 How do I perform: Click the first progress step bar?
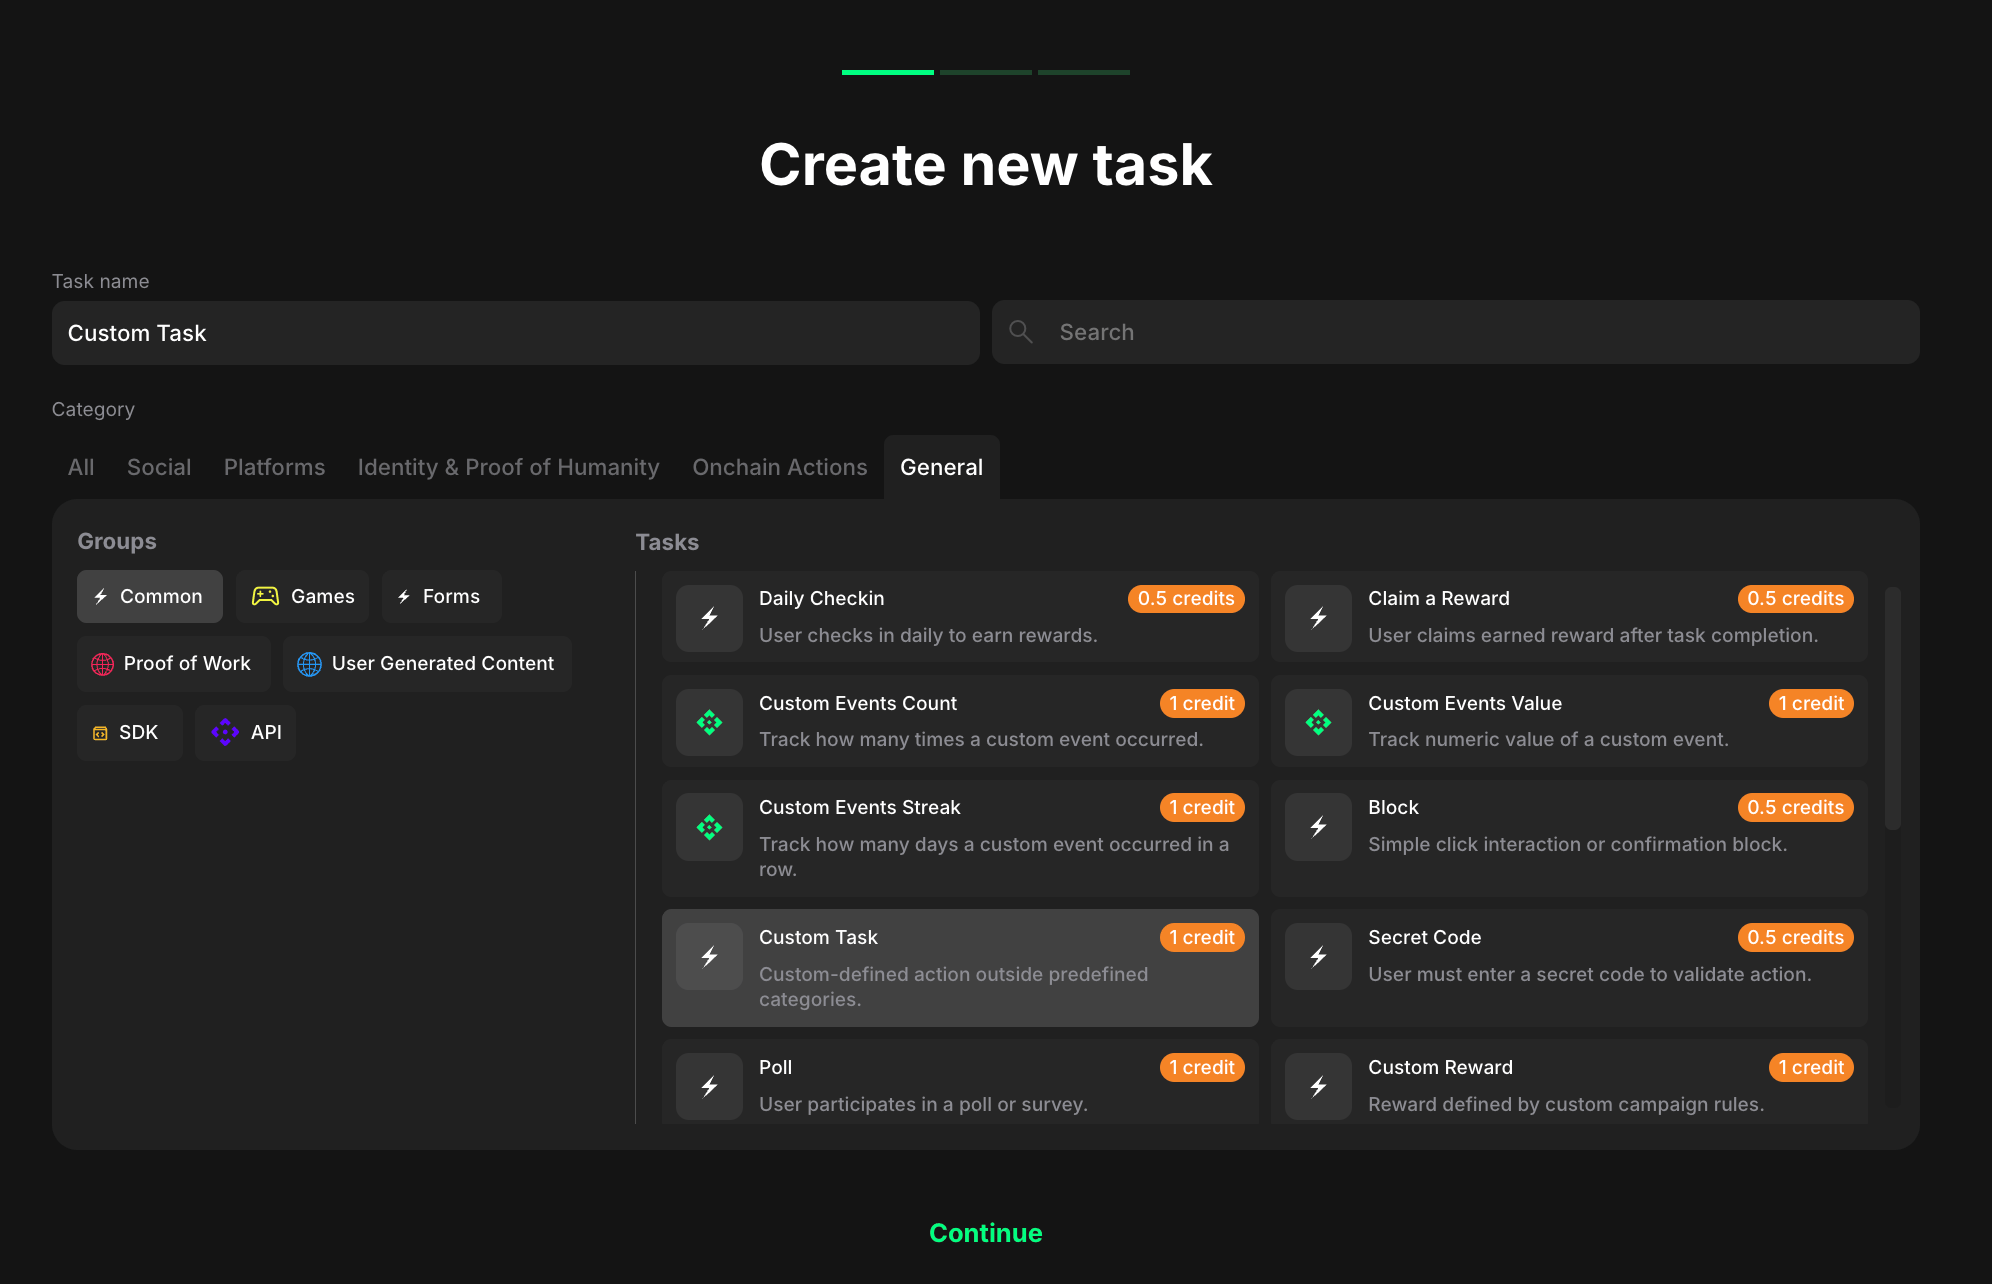pos(887,72)
